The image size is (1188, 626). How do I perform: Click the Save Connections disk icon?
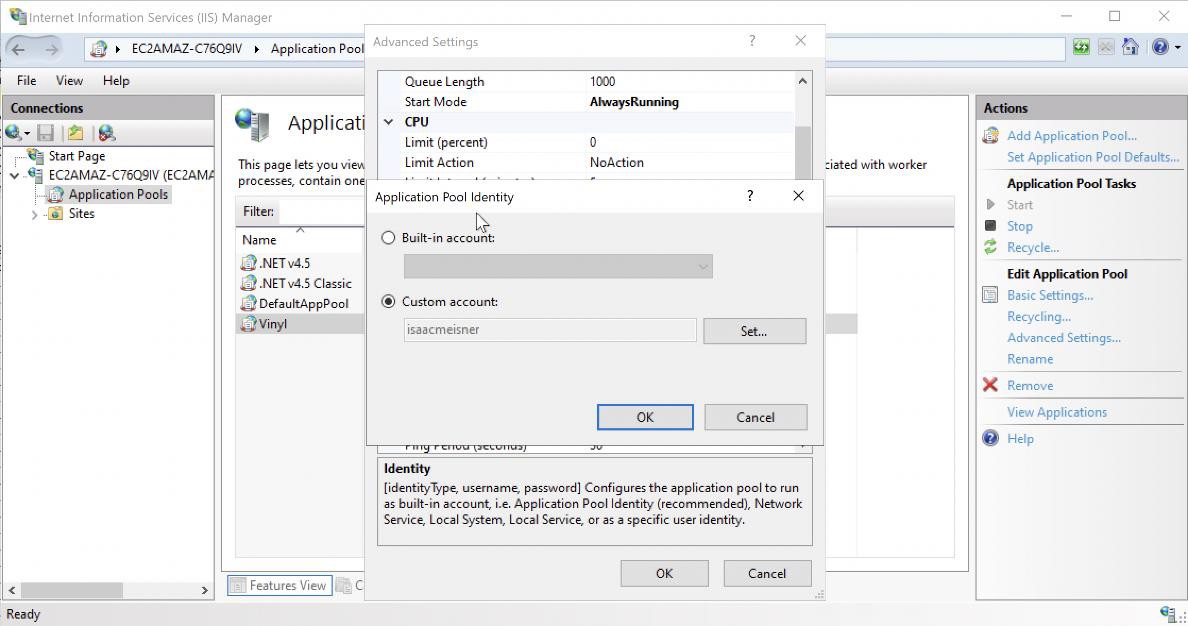44,131
